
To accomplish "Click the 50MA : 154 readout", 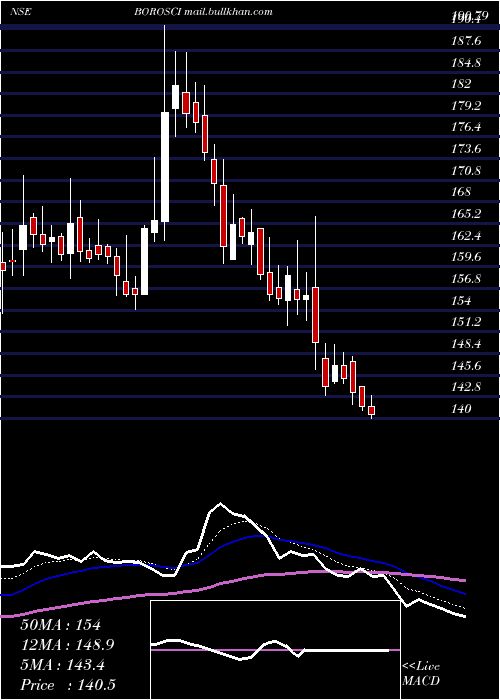I will (x=61, y=625).
